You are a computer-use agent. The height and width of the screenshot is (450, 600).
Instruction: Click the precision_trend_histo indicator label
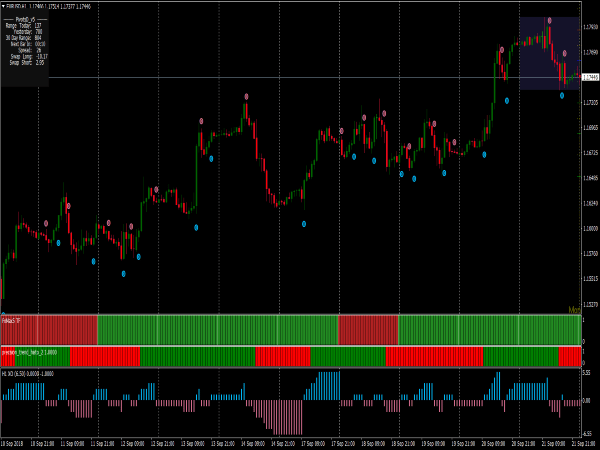[29, 352]
